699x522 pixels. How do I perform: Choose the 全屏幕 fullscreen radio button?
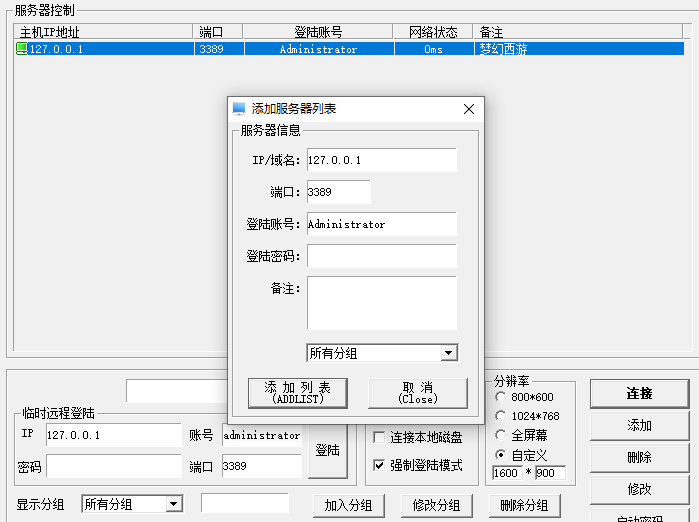[501, 435]
